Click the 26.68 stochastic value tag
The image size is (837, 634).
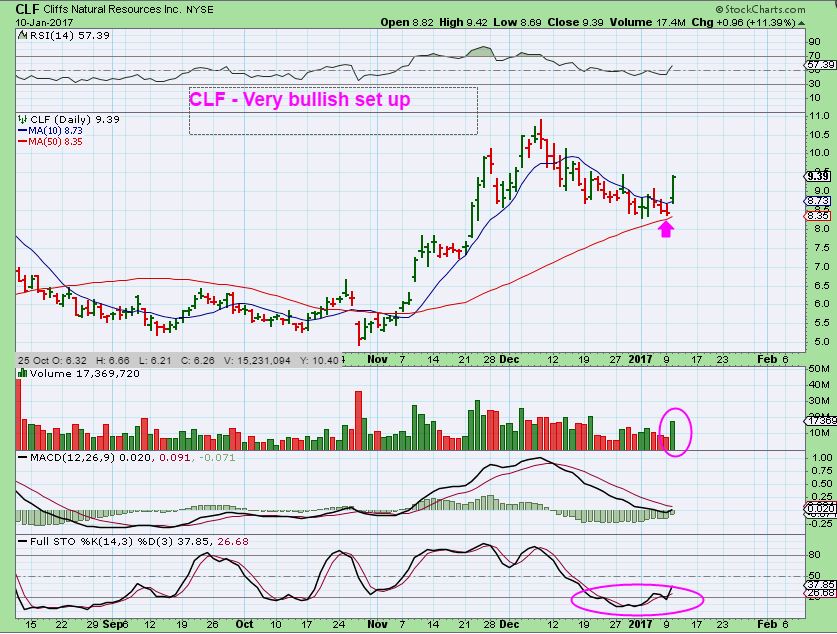[821, 592]
